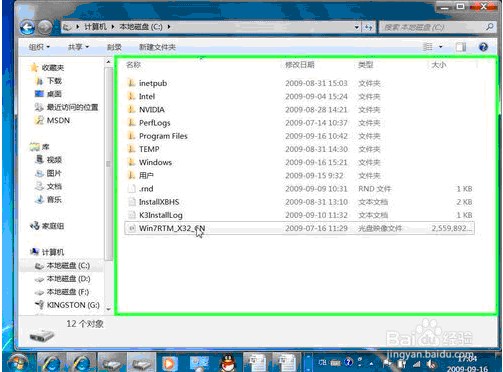This screenshot has width=503, height=372.
Task: Select the K3InstallLog file icon
Action: click(x=132, y=215)
